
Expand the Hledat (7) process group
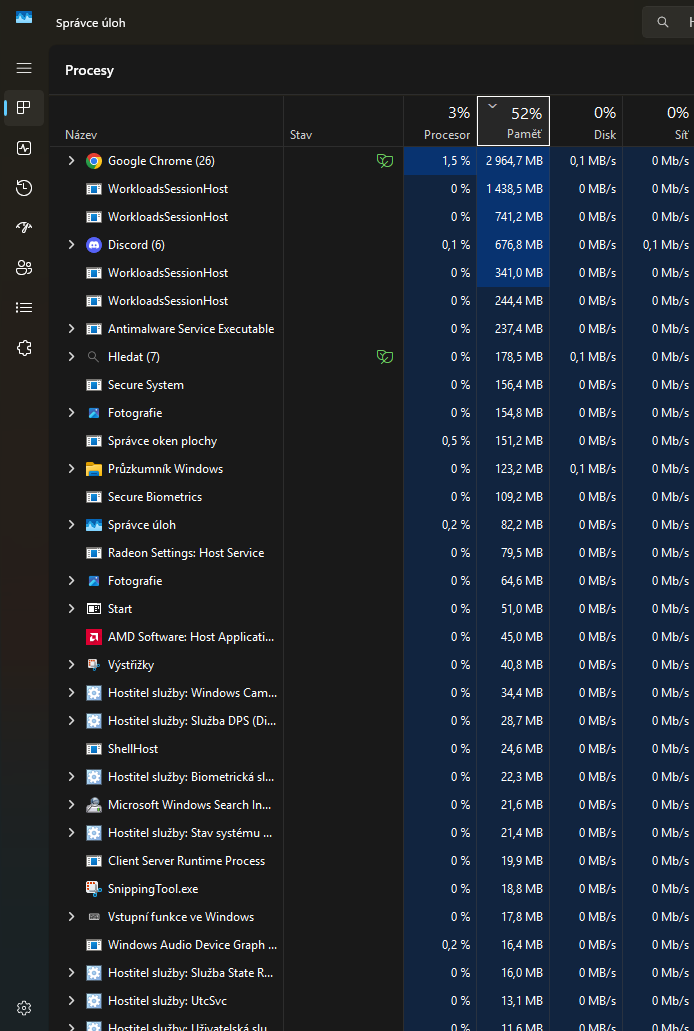coord(71,356)
